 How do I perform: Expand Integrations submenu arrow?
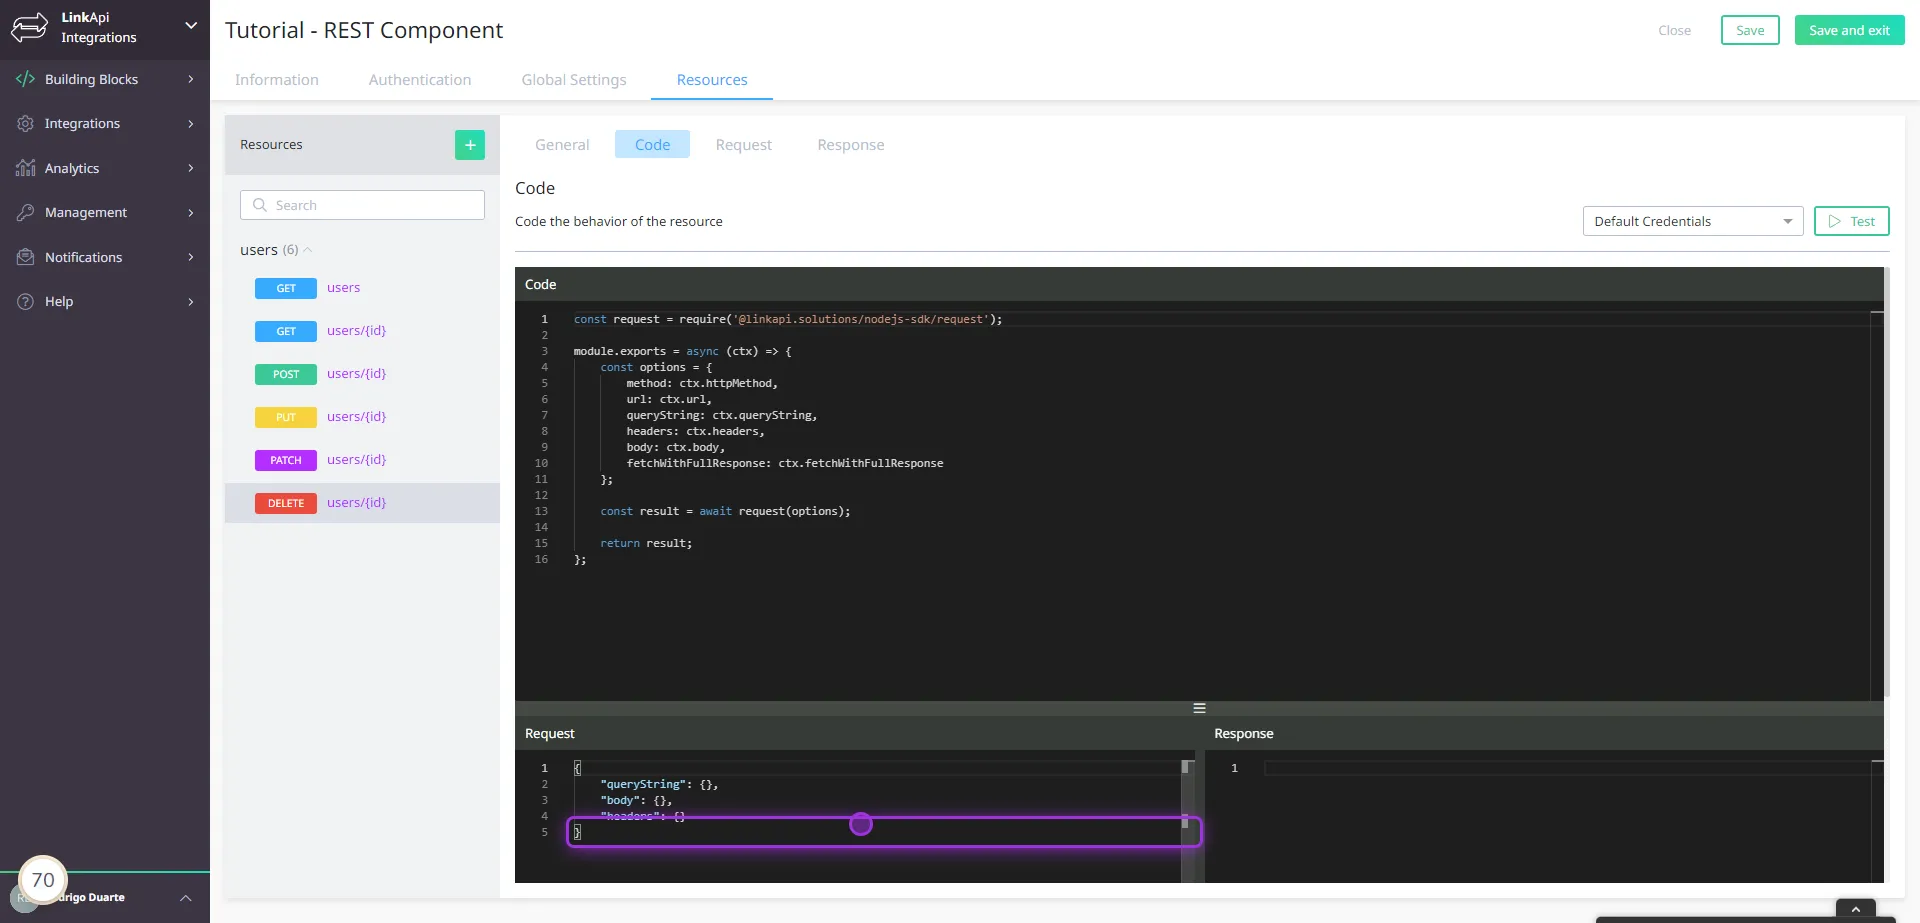[191, 123]
